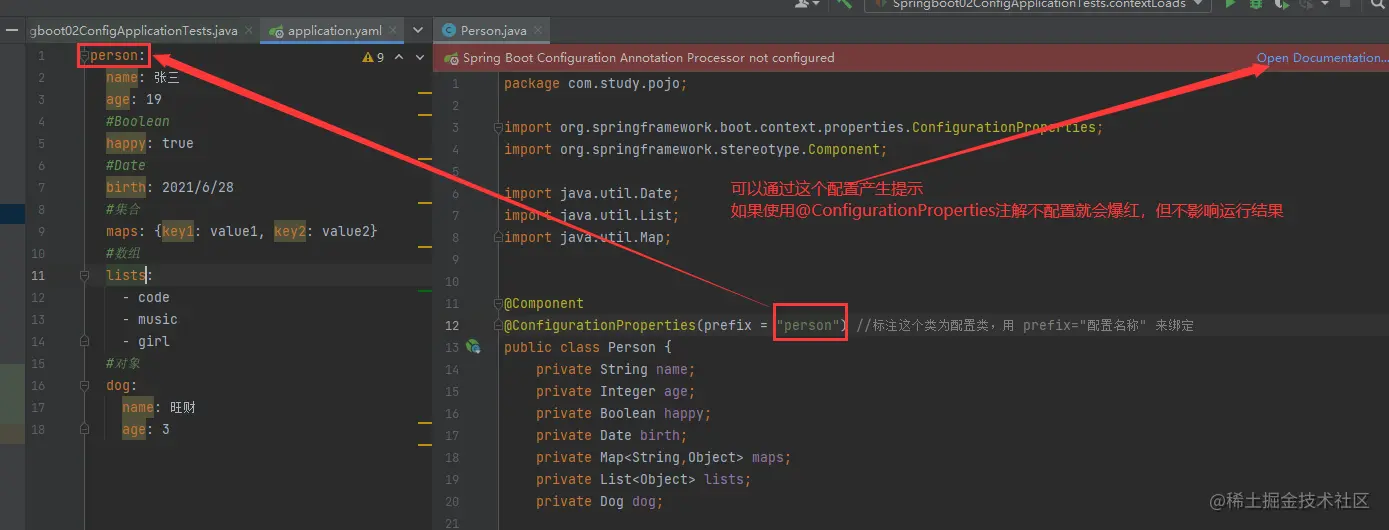Viewport: 1389px width, 530px height.
Task: Click the 'Map<String,Object> maps' field
Action: (x=663, y=458)
